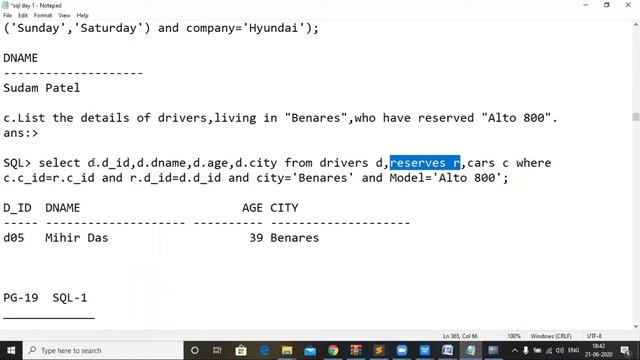Switch to Word document in taskbar

coord(448,350)
